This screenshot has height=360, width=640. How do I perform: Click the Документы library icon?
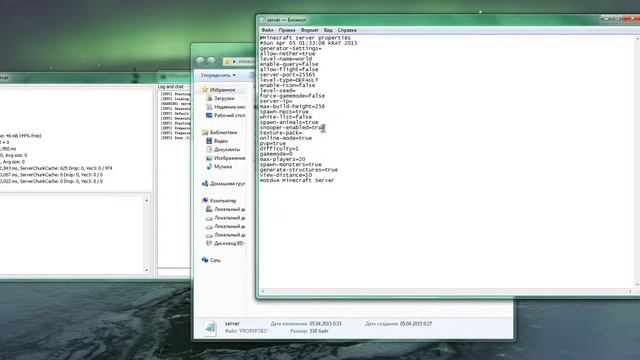(209, 149)
